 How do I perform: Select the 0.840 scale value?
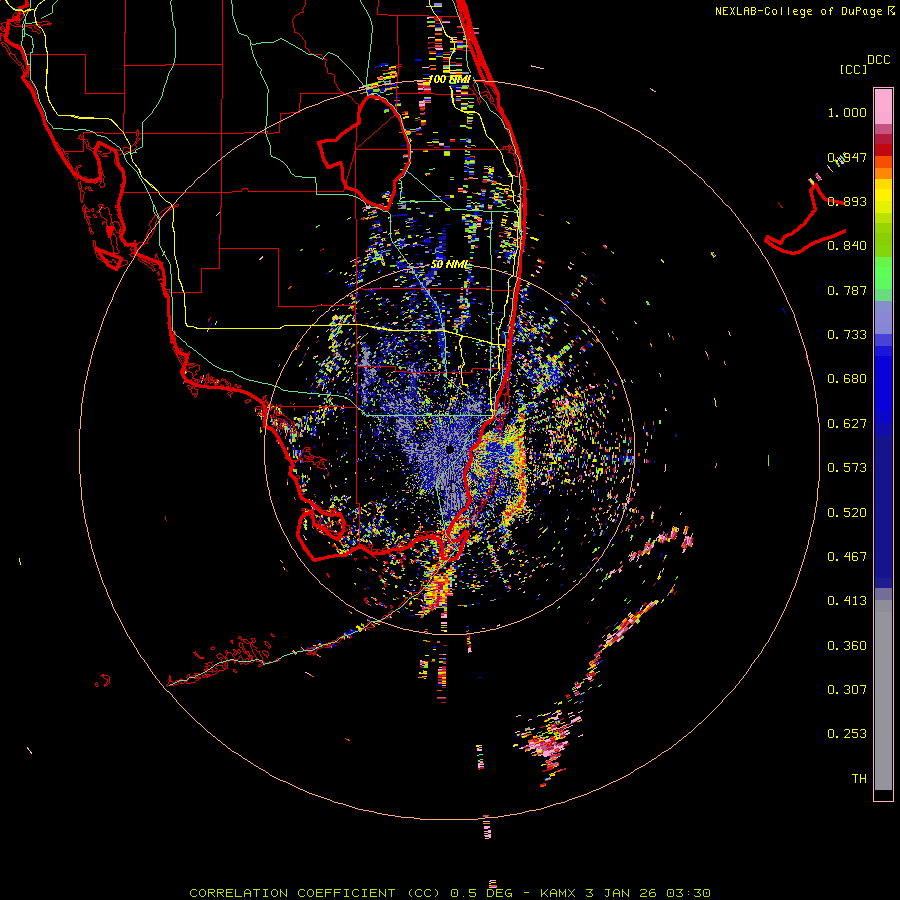tap(847, 246)
